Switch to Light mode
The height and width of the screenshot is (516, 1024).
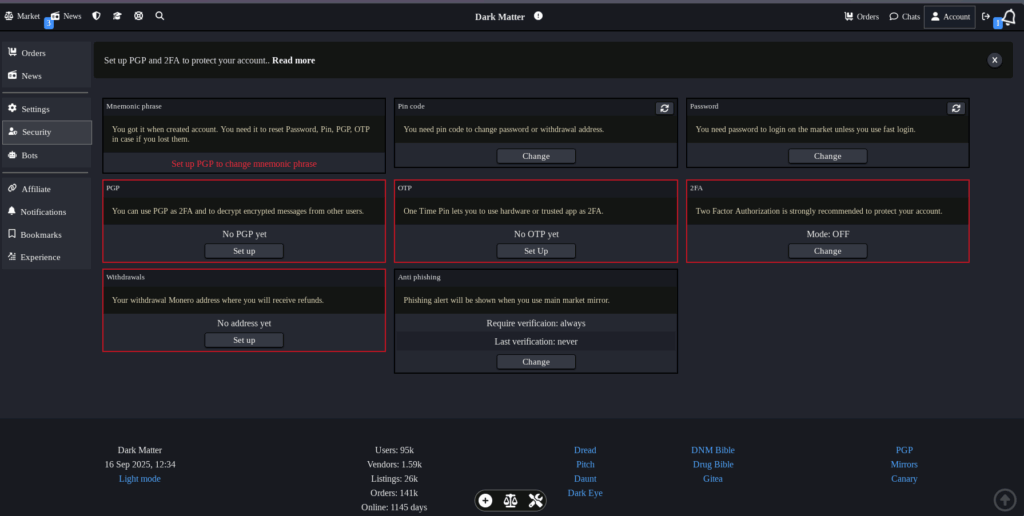coord(139,479)
